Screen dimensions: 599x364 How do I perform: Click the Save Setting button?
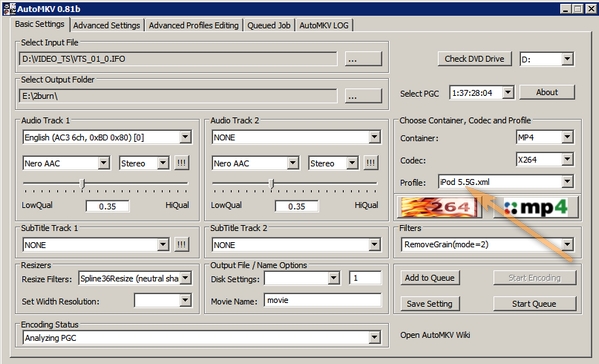(x=430, y=304)
